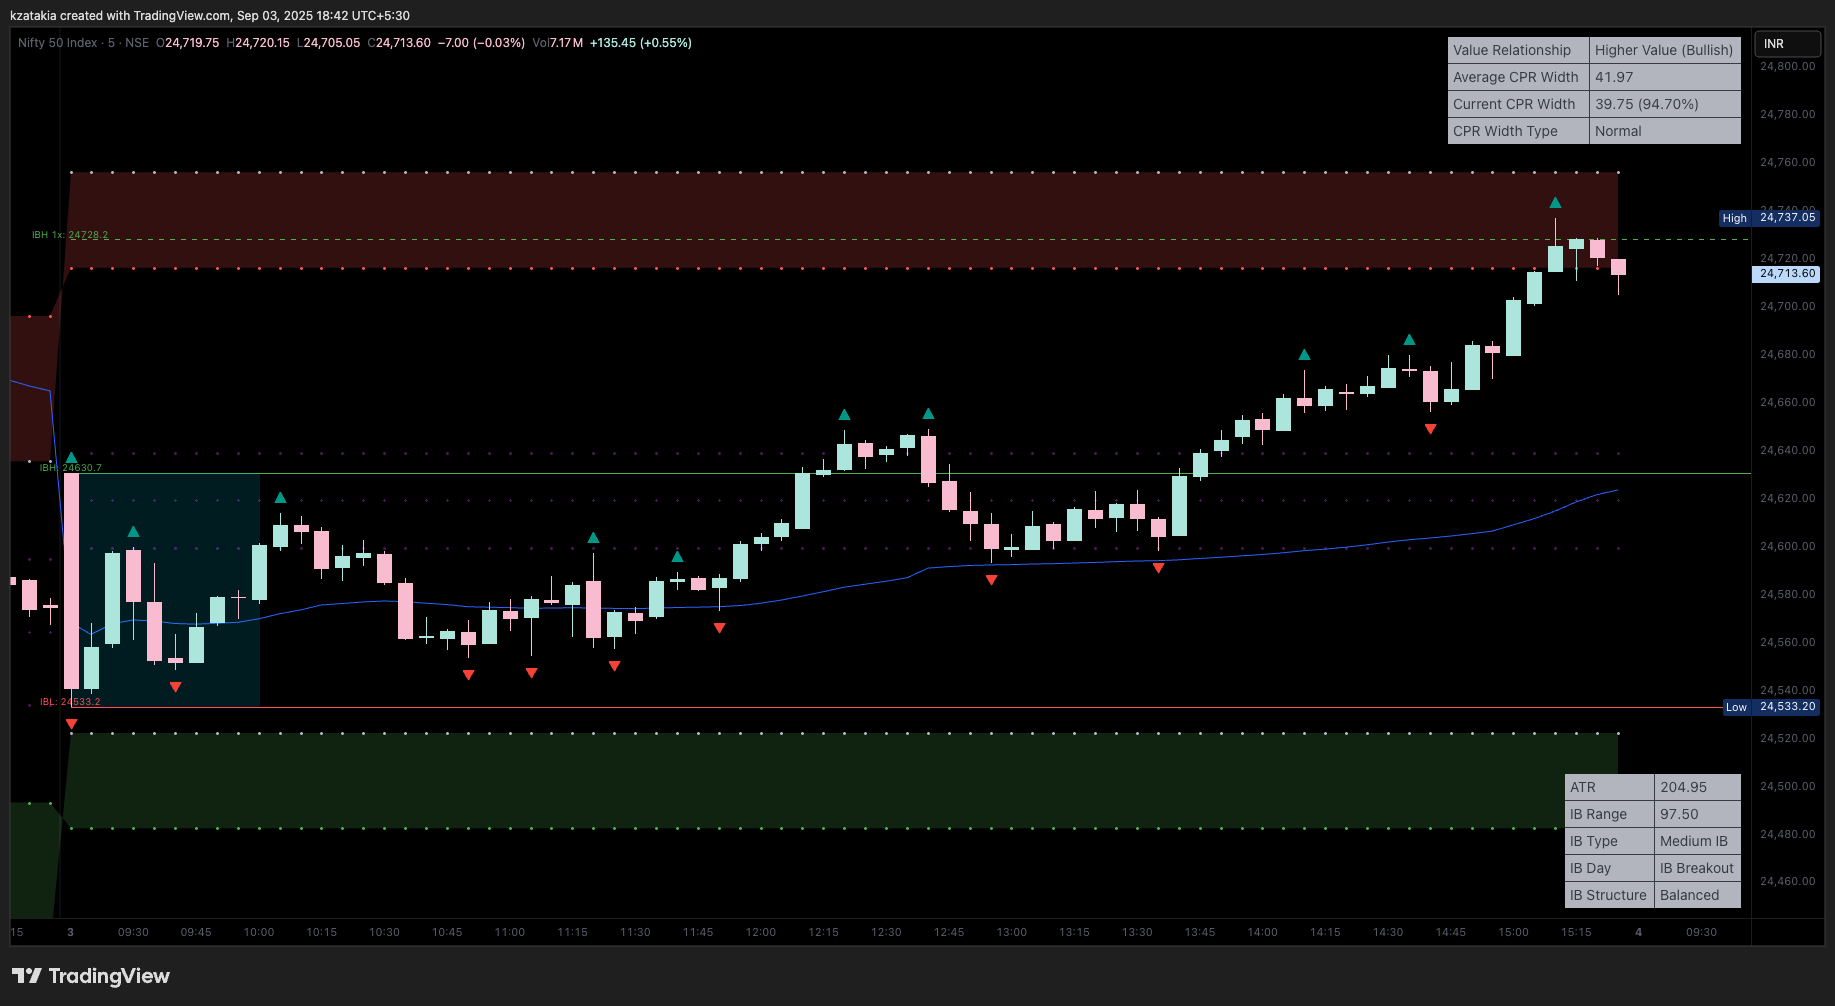Click the IB Structure label cell
The height and width of the screenshot is (1006, 1835).
1609,895
